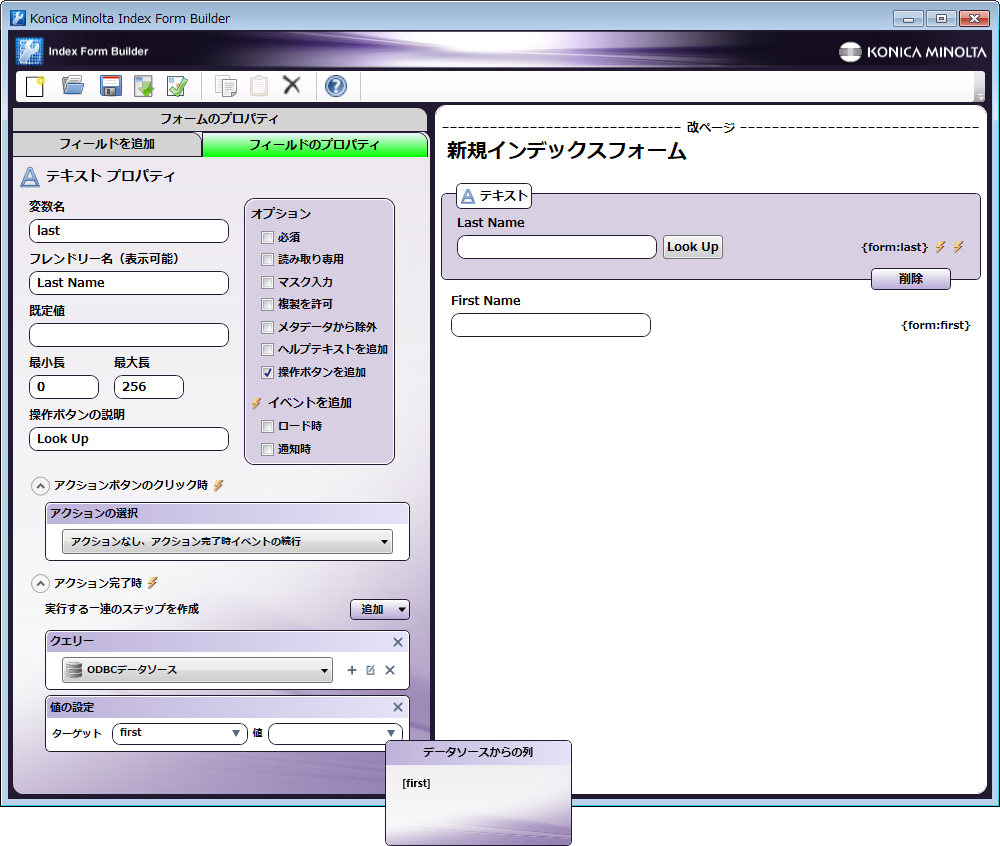Image resolution: width=1000 pixels, height=846 pixels.
Task: Select the First Name field label in preview
Action: [486, 301]
